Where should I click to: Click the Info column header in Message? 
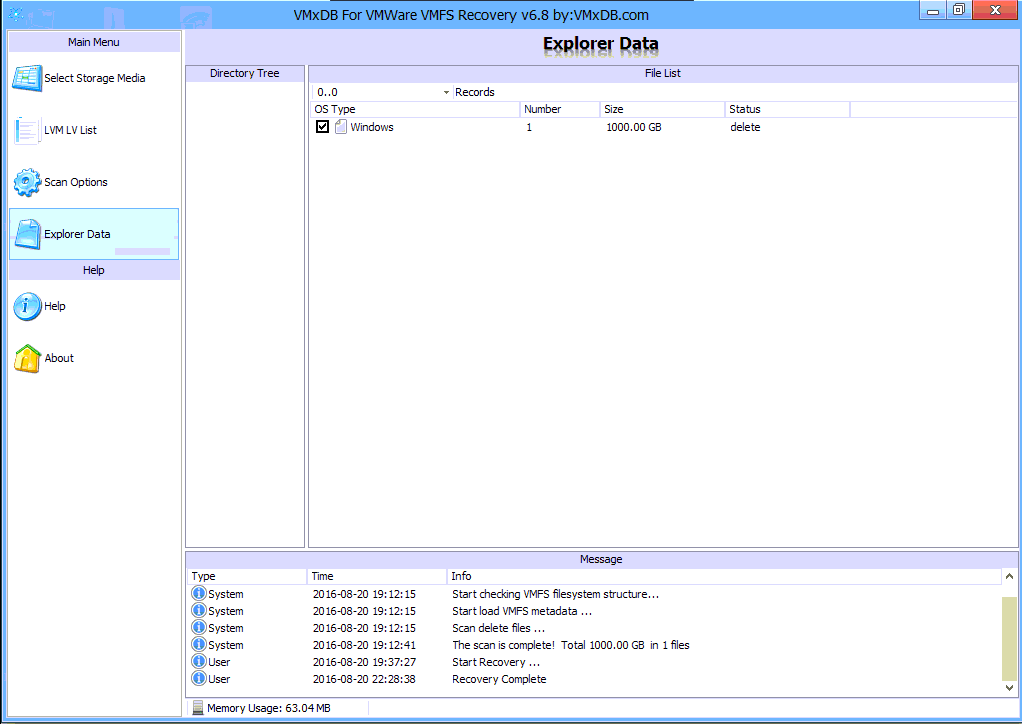click(724, 576)
